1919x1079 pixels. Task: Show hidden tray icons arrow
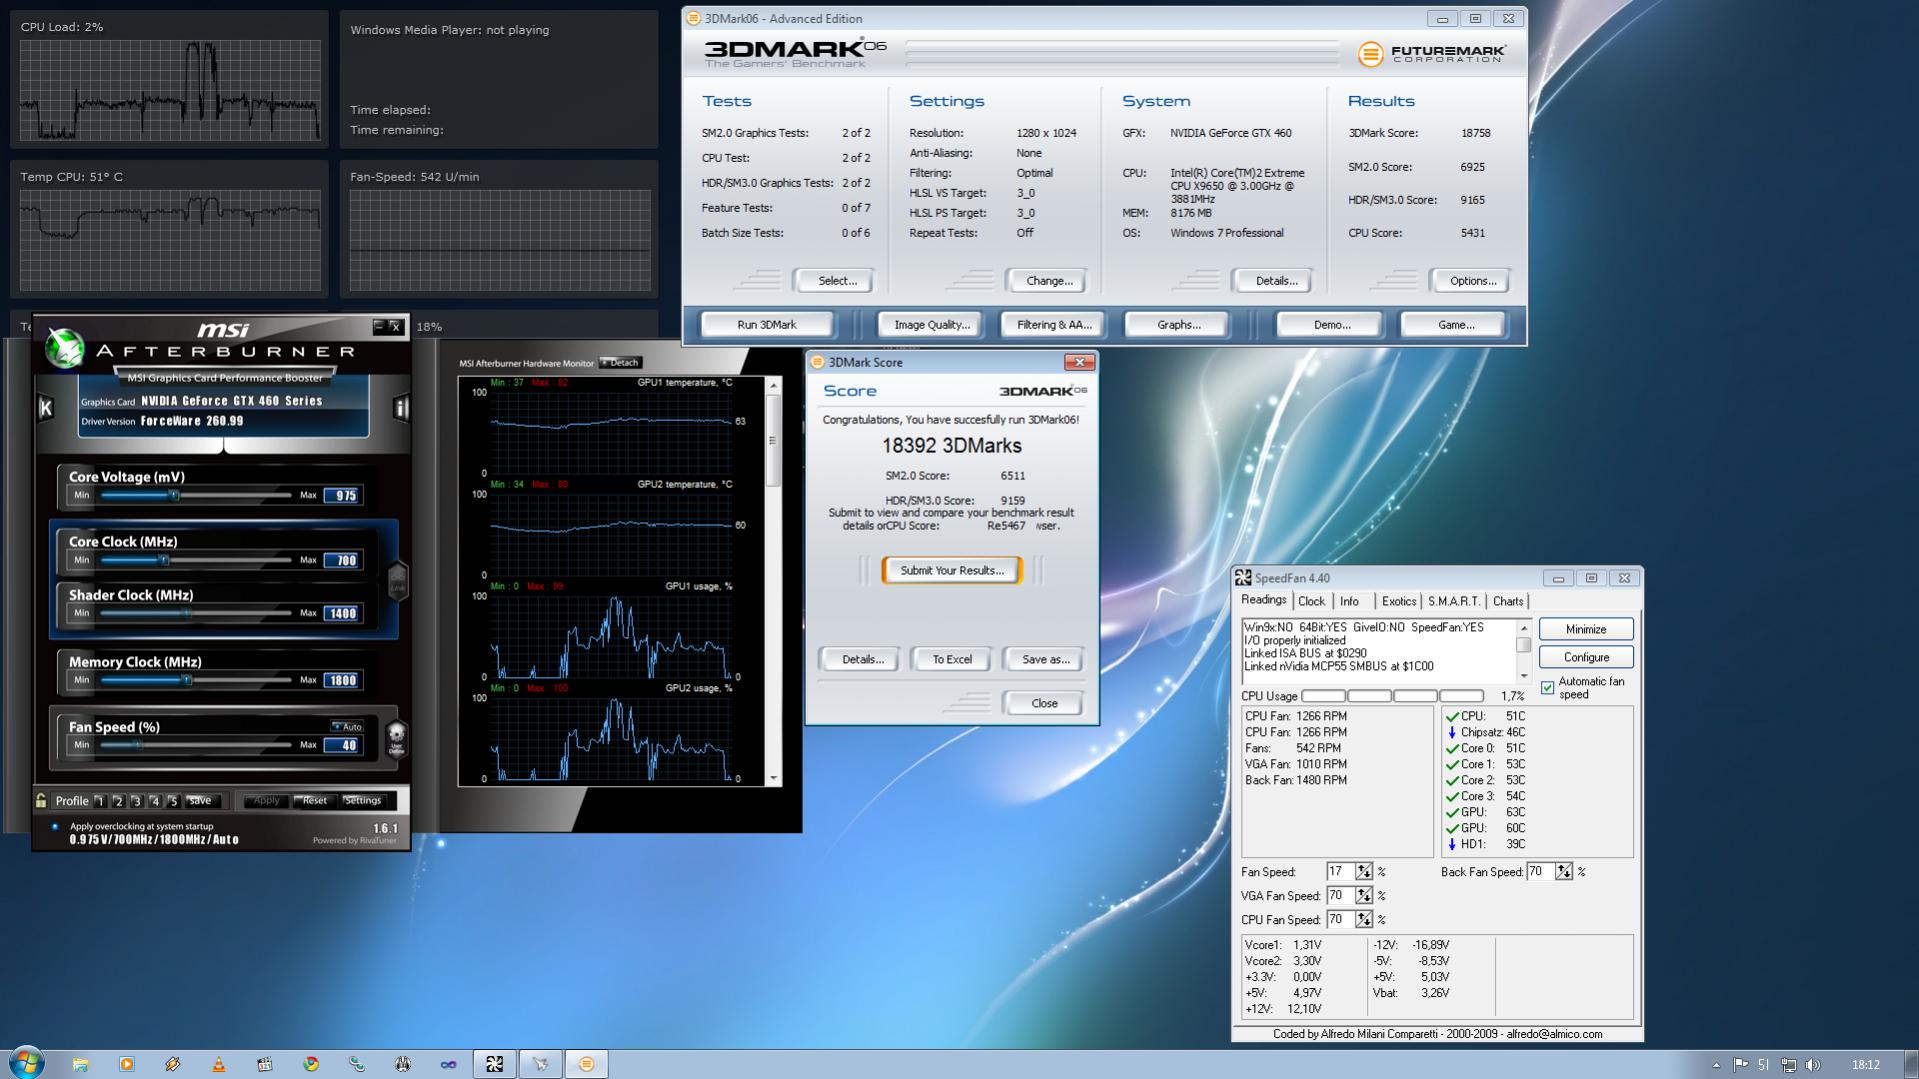click(x=1716, y=1065)
